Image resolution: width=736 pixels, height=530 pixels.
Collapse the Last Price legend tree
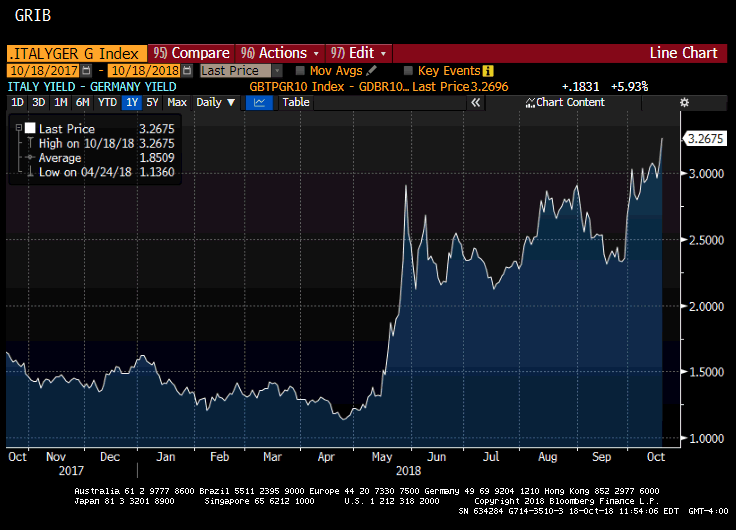(17, 129)
